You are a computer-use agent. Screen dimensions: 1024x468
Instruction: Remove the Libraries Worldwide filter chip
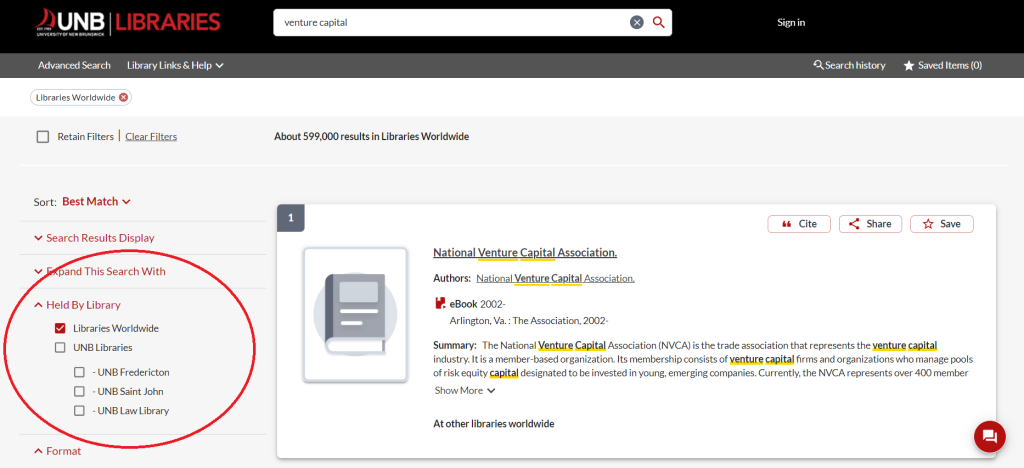(x=123, y=97)
